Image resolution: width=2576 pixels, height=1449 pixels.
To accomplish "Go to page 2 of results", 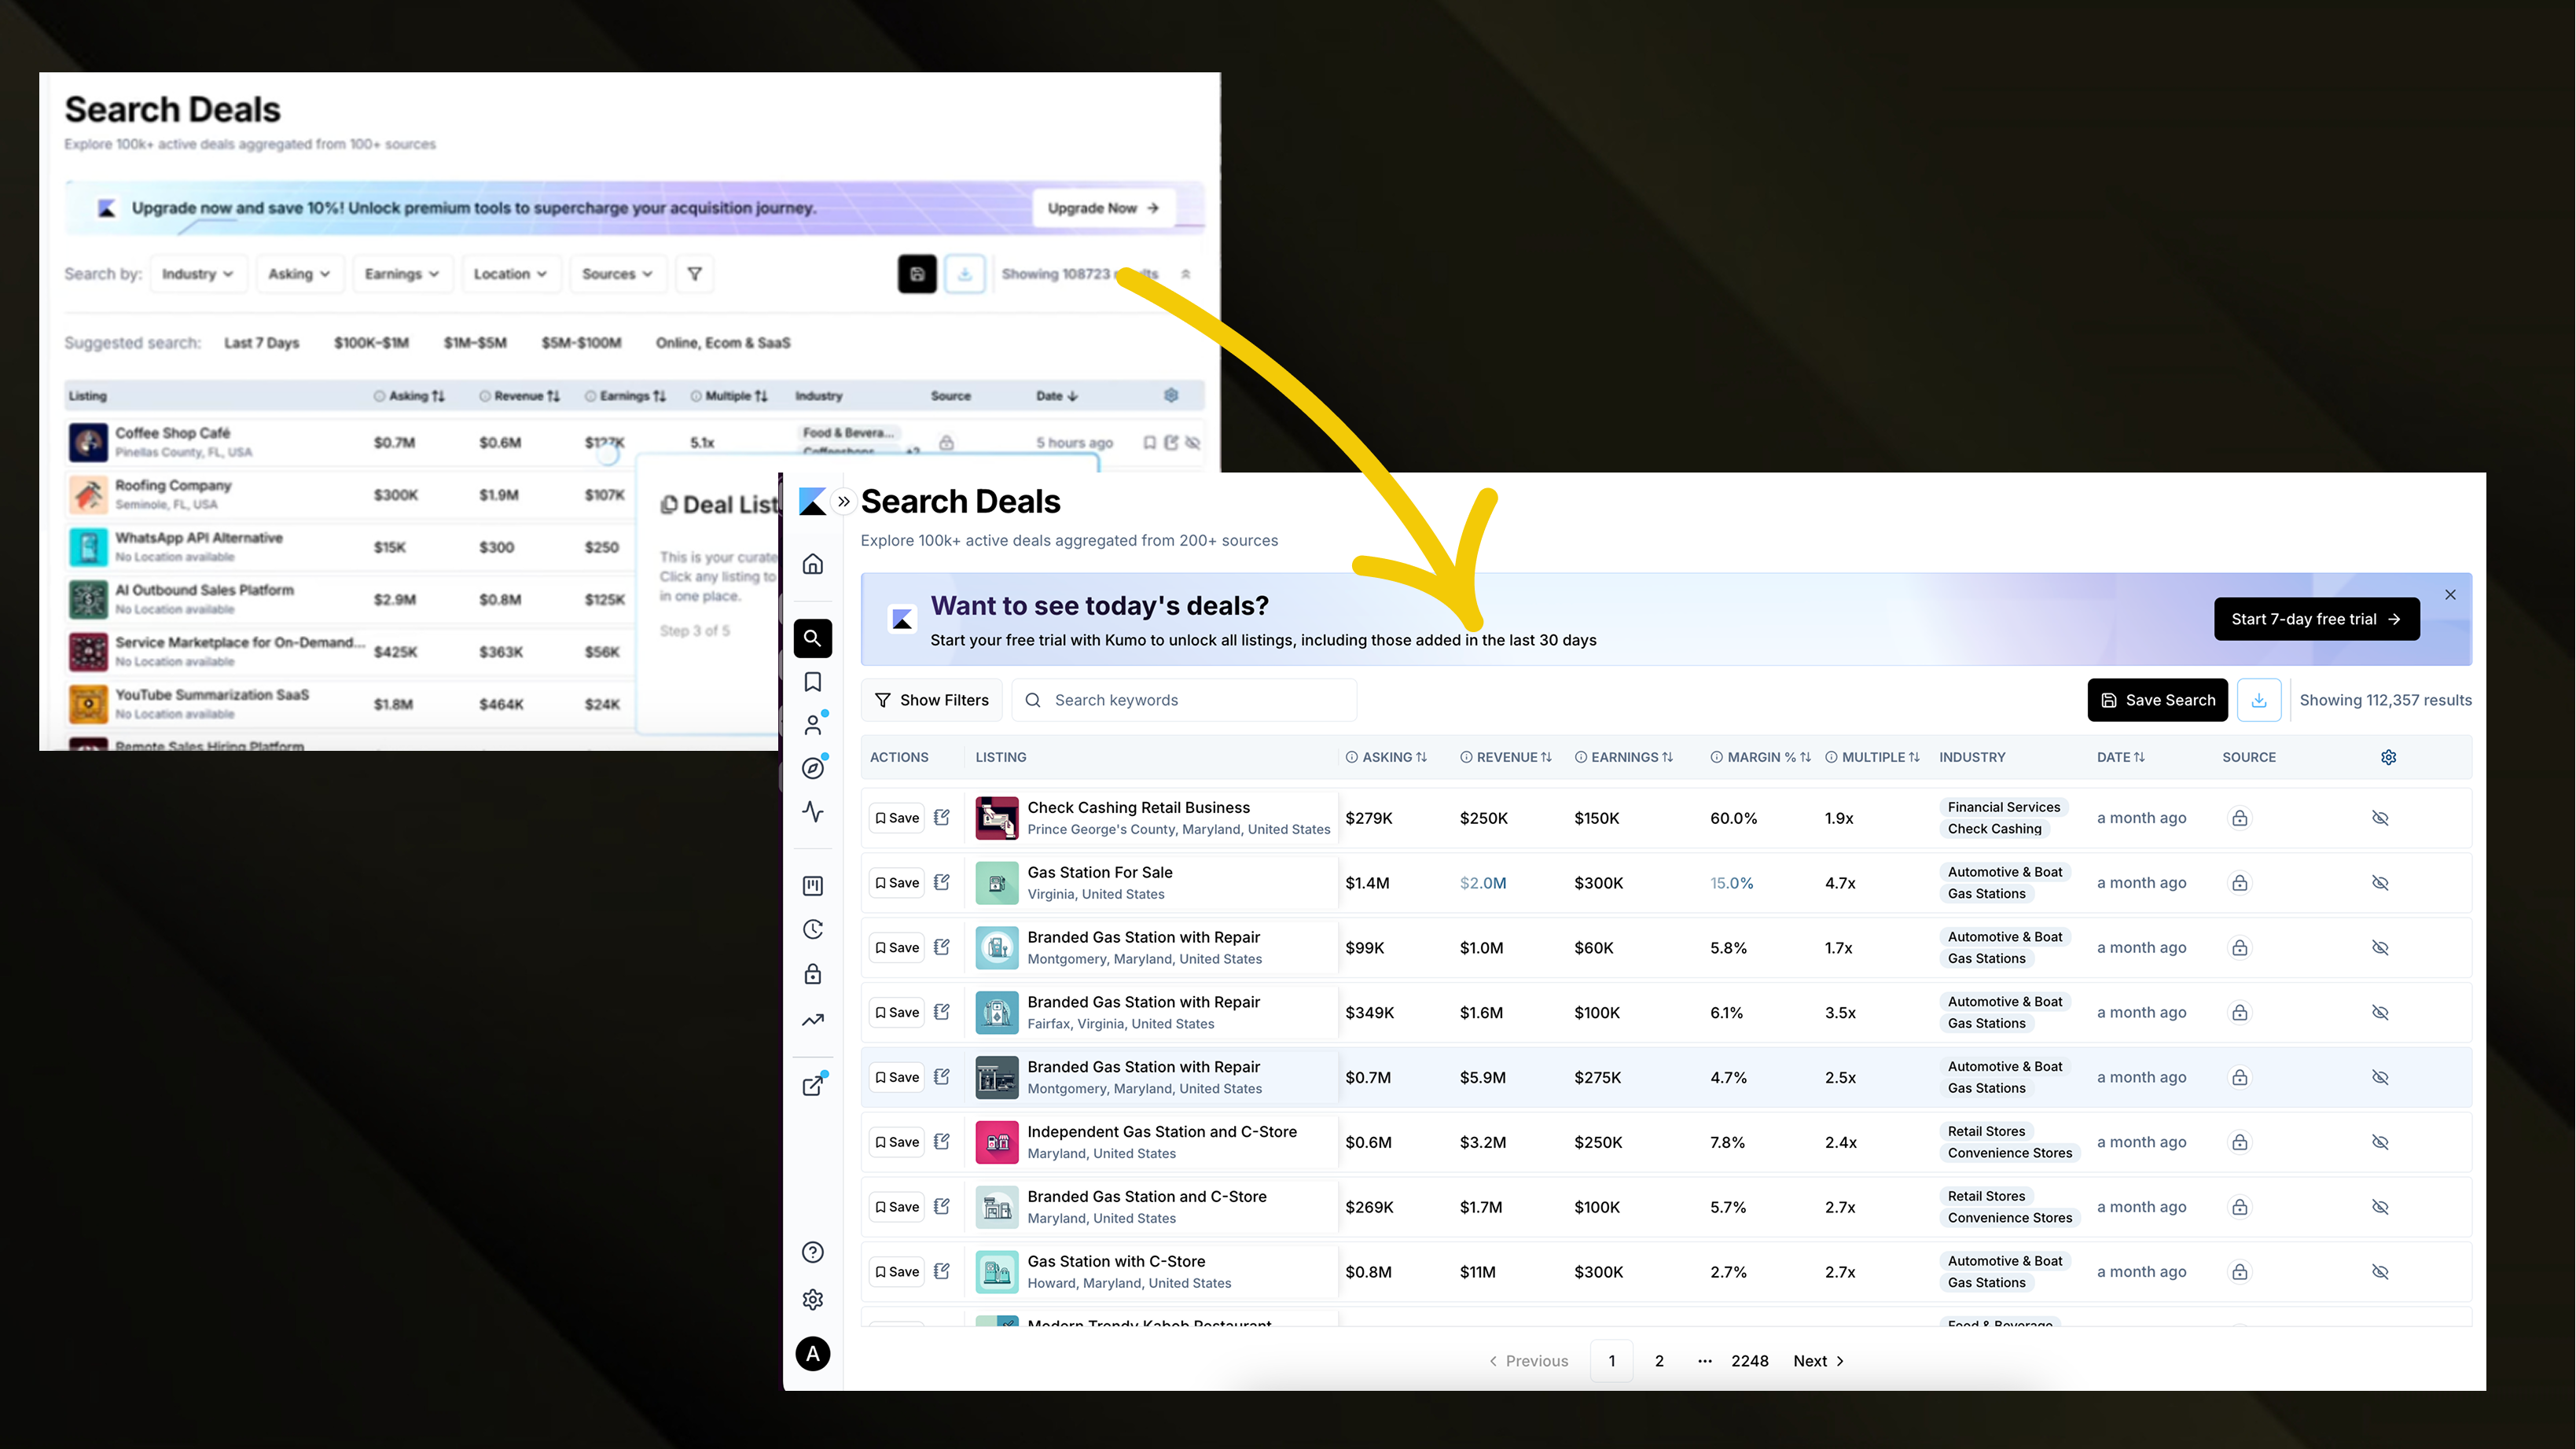I will click(1659, 1361).
